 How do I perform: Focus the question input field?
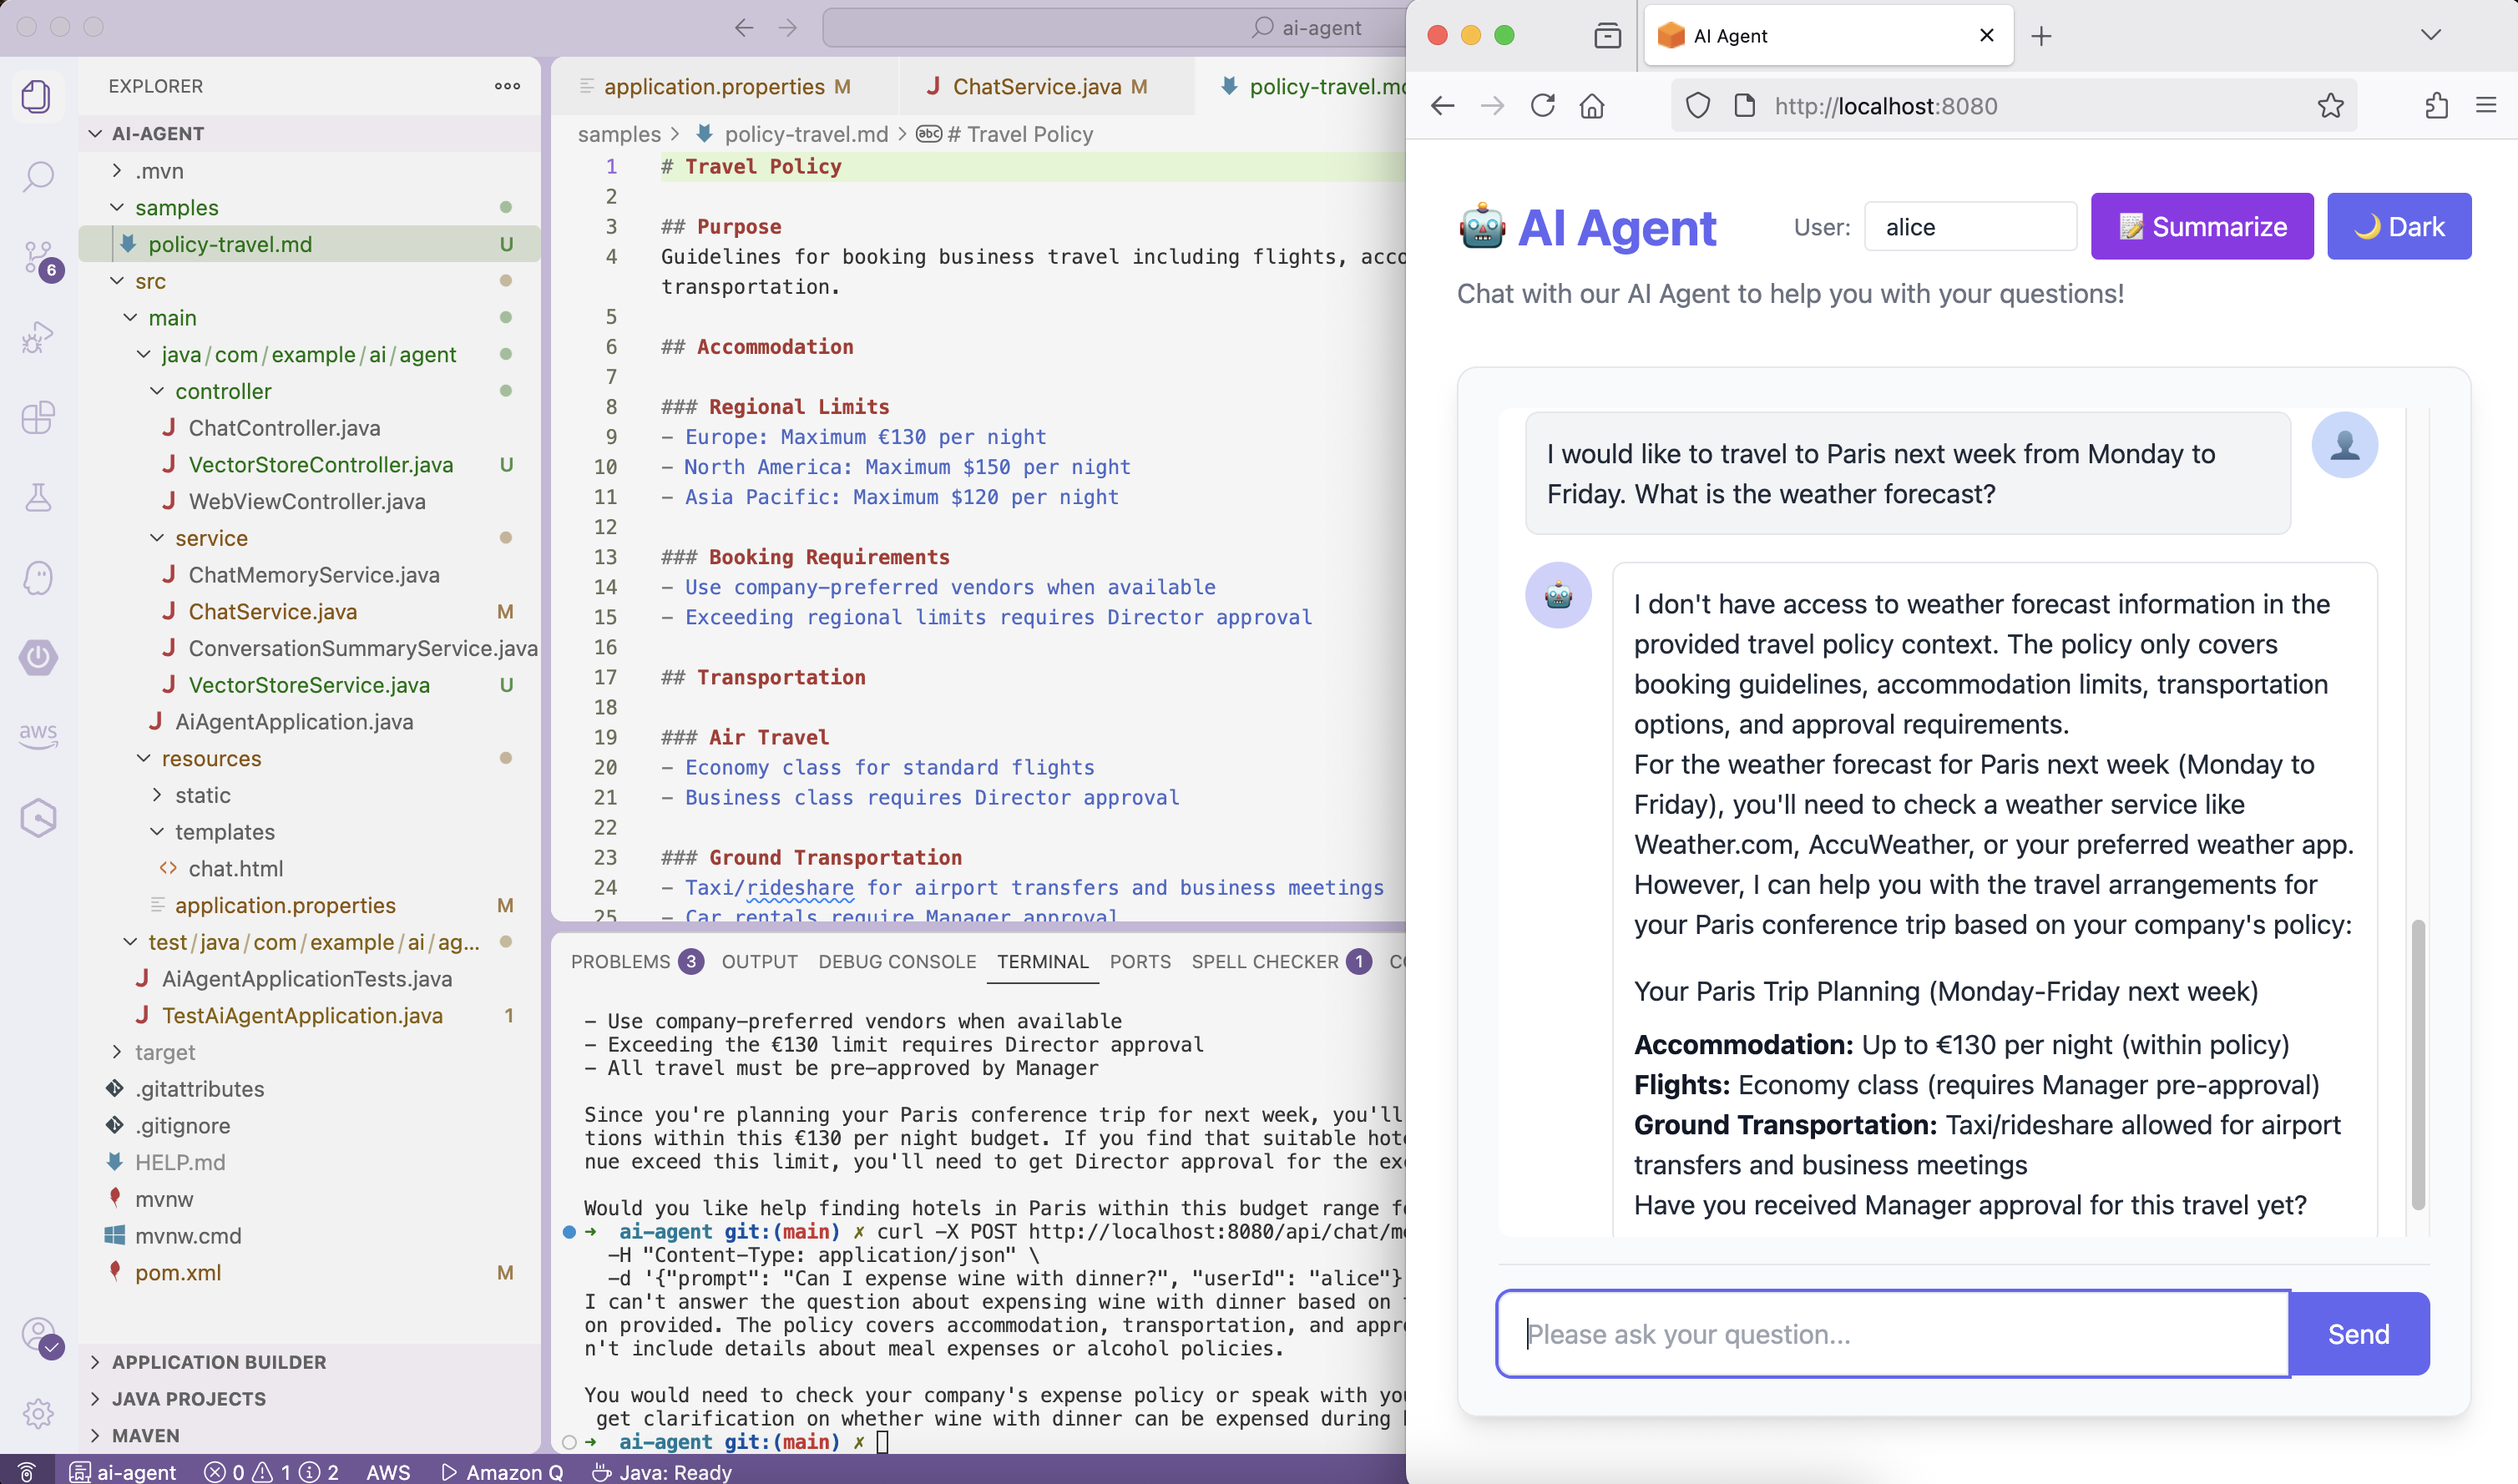(x=1892, y=1334)
